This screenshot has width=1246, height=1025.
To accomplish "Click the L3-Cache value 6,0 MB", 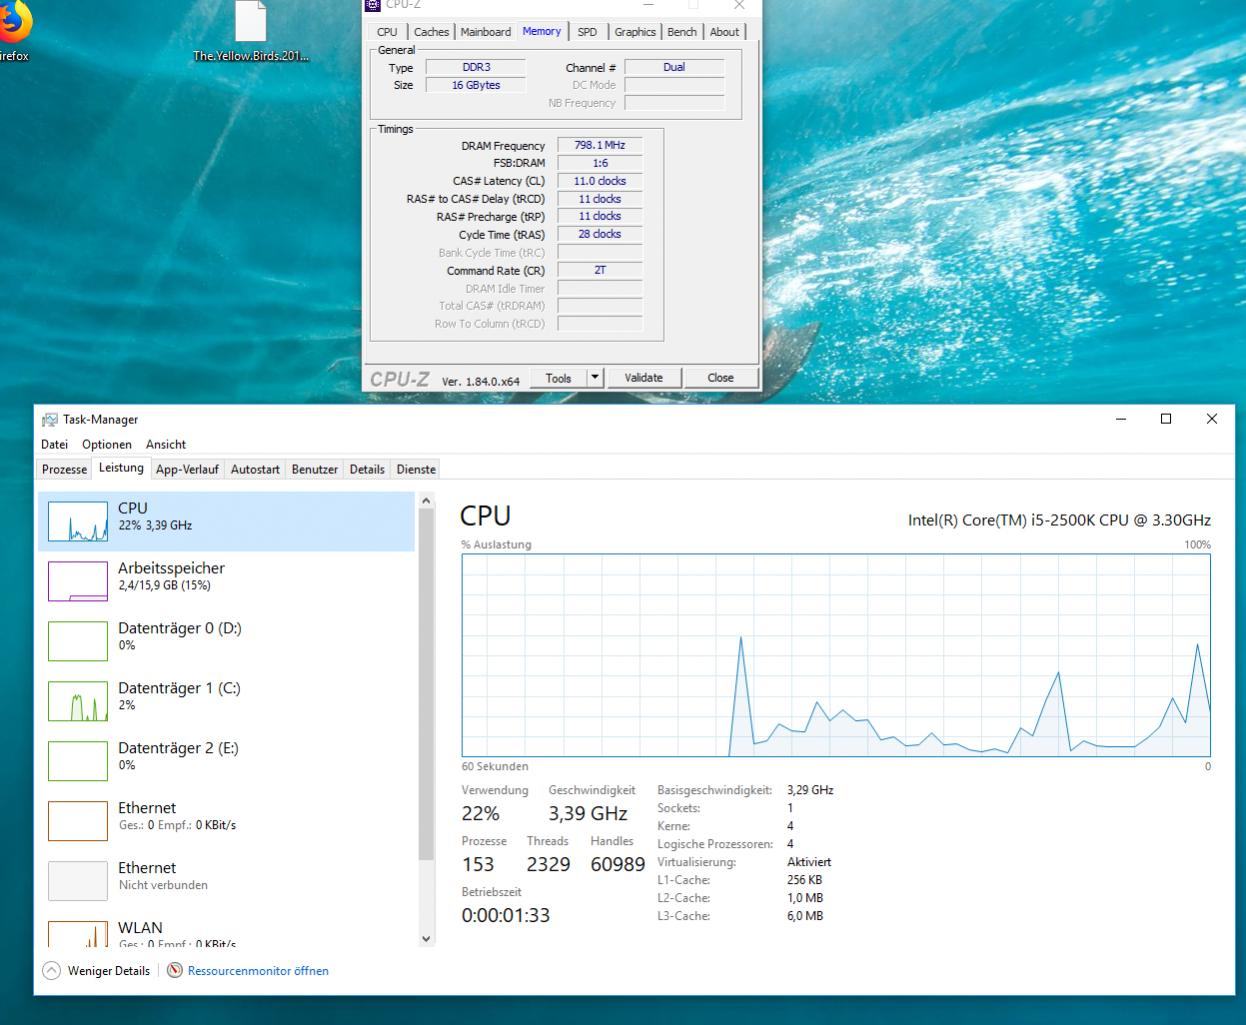I will [805, 916].
